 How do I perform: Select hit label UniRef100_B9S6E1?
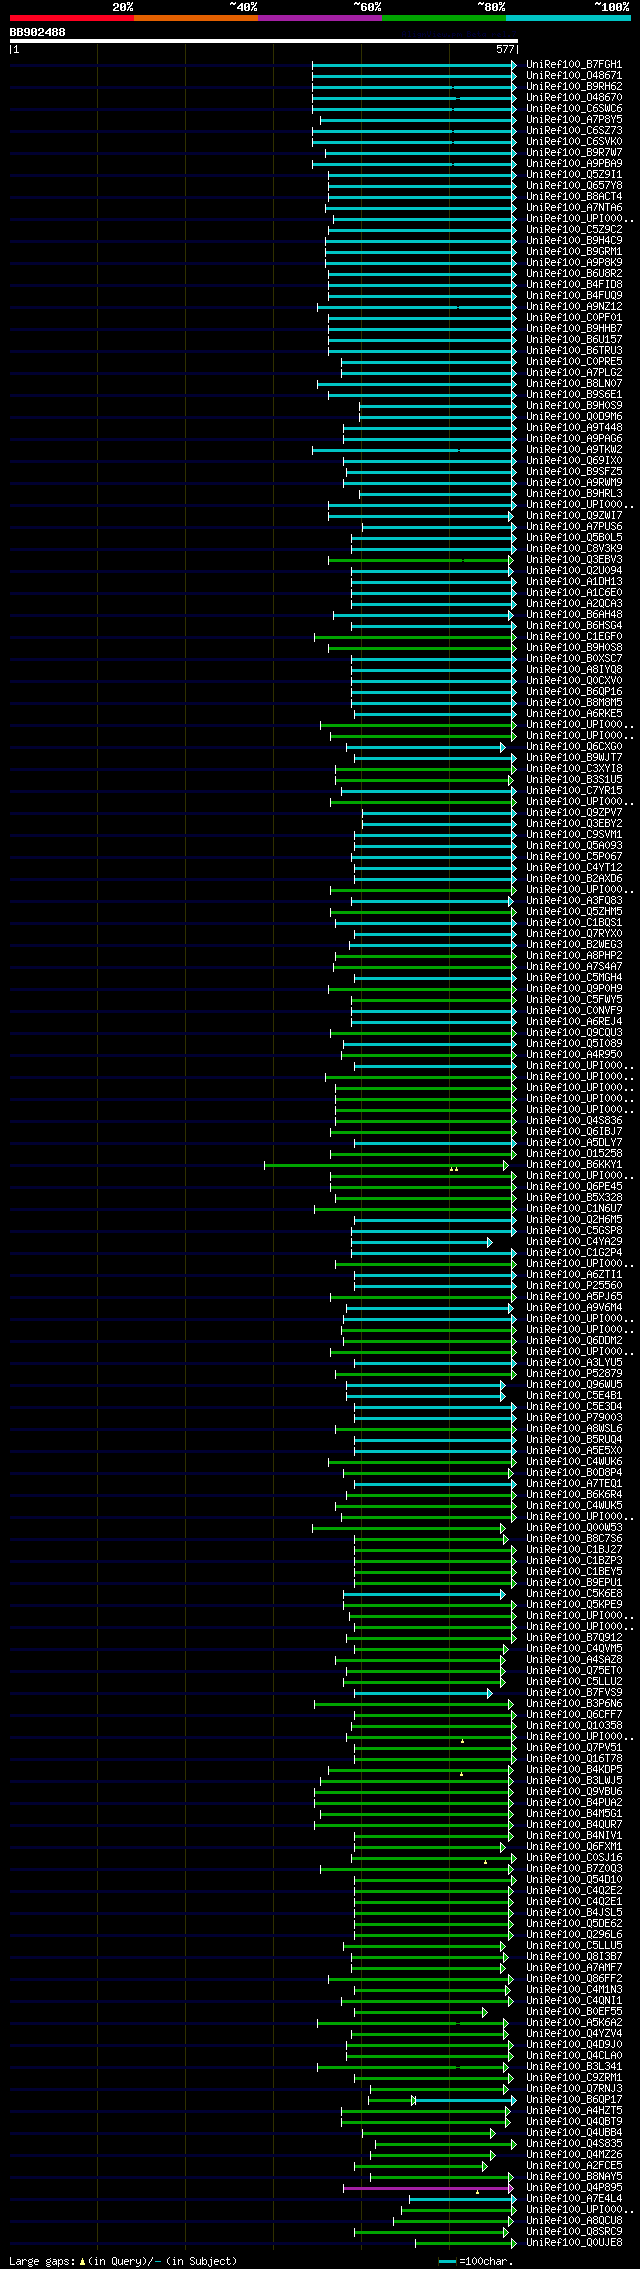click(x=574, y=394)
